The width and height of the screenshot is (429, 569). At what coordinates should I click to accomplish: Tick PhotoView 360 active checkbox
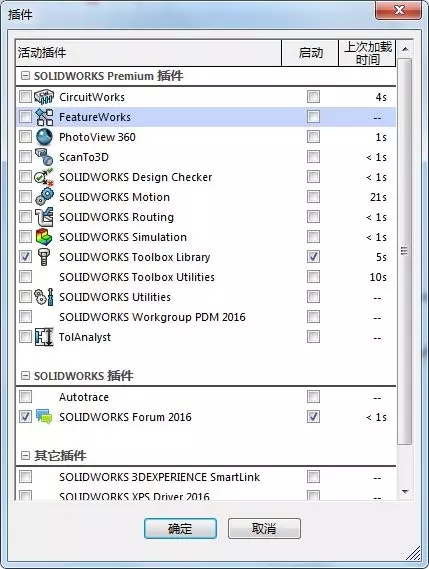(25, 137)
